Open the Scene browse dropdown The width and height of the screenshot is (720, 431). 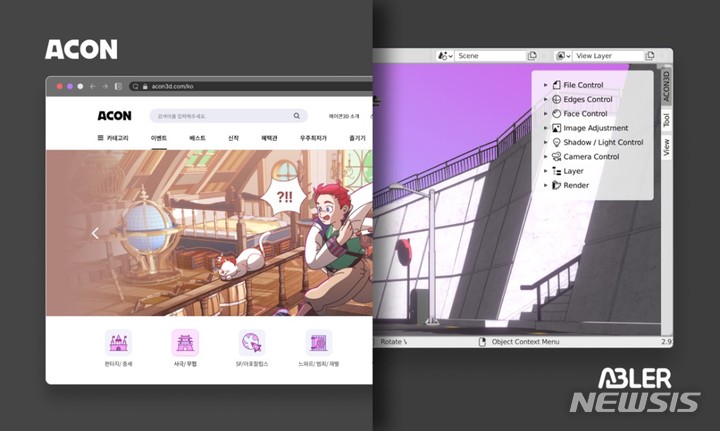coord(445,56)
